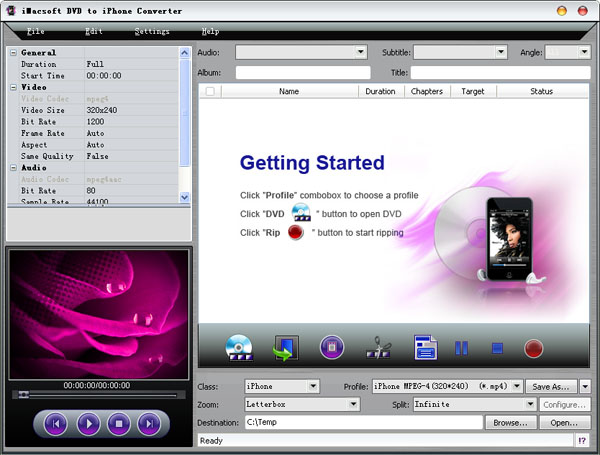Select the Start Time 00:00:00 value

point(131,76)
